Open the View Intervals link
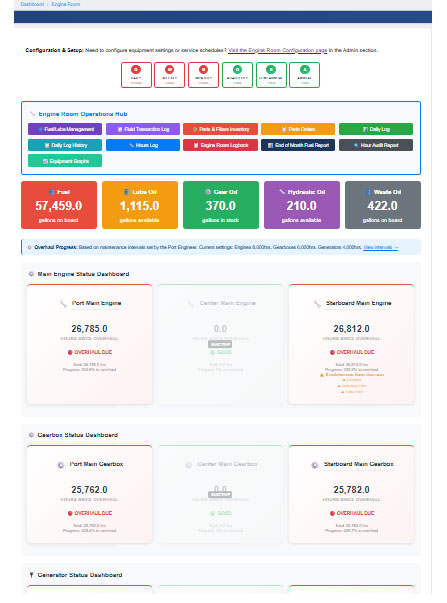The width and height of the screenshot is (447, 603). (x=380, y=247)
